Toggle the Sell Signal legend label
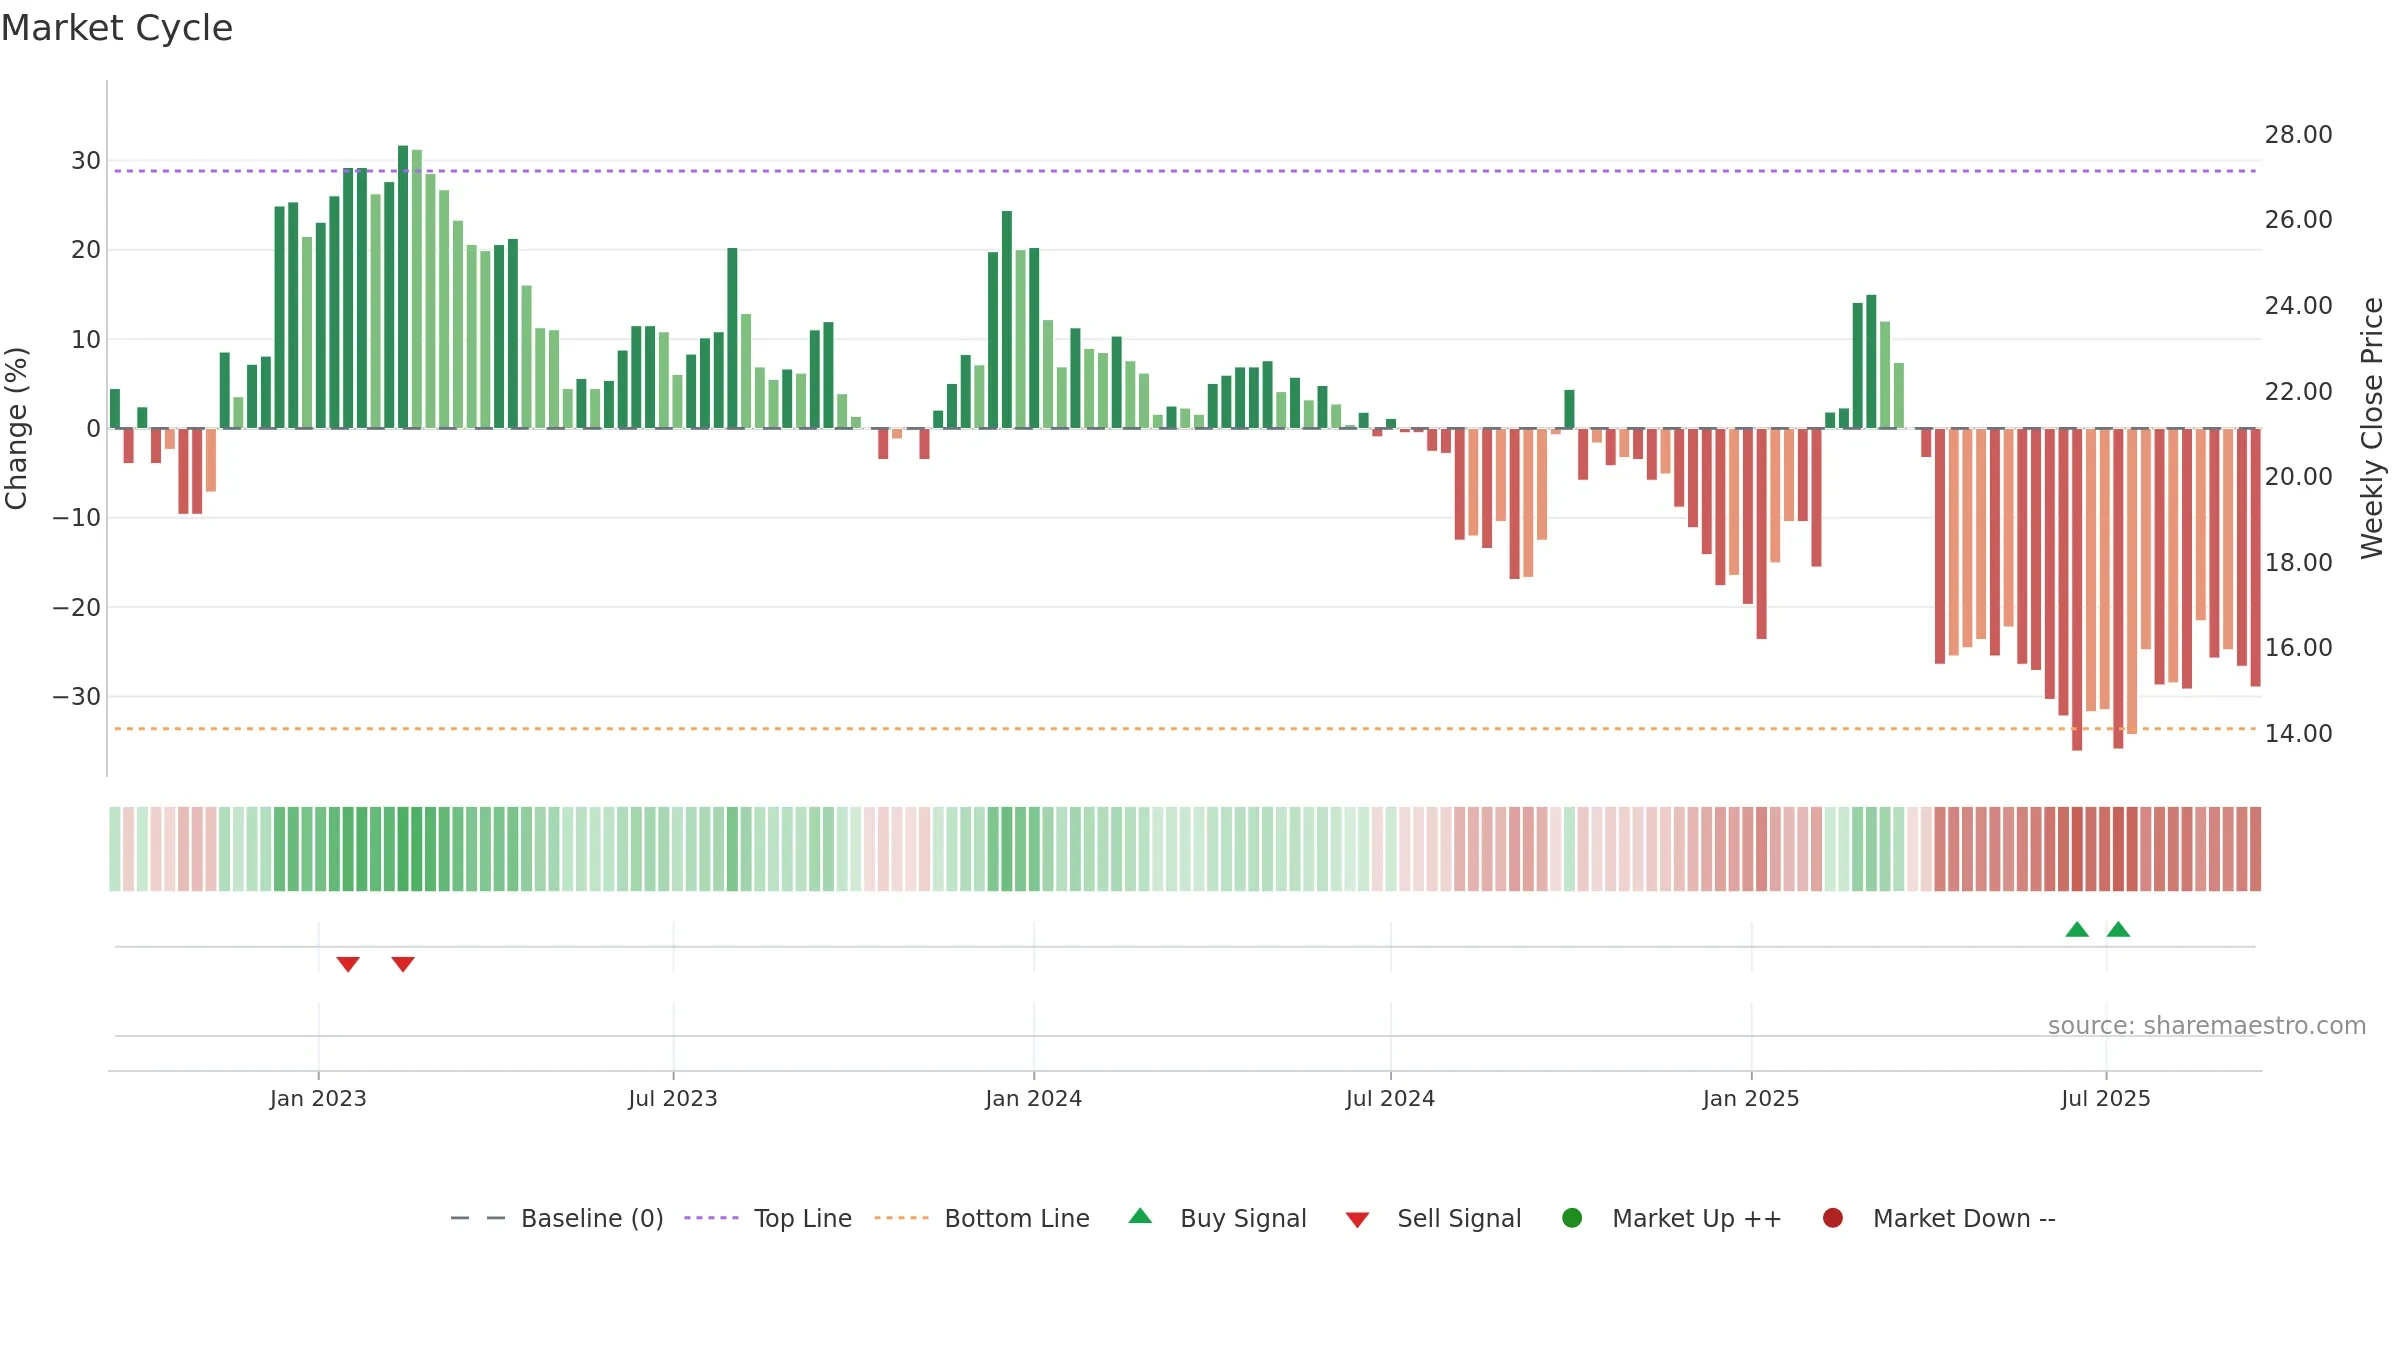Image resolution: width=2400 pixels, height=1350 pixels. [x=1459, y=1218]
